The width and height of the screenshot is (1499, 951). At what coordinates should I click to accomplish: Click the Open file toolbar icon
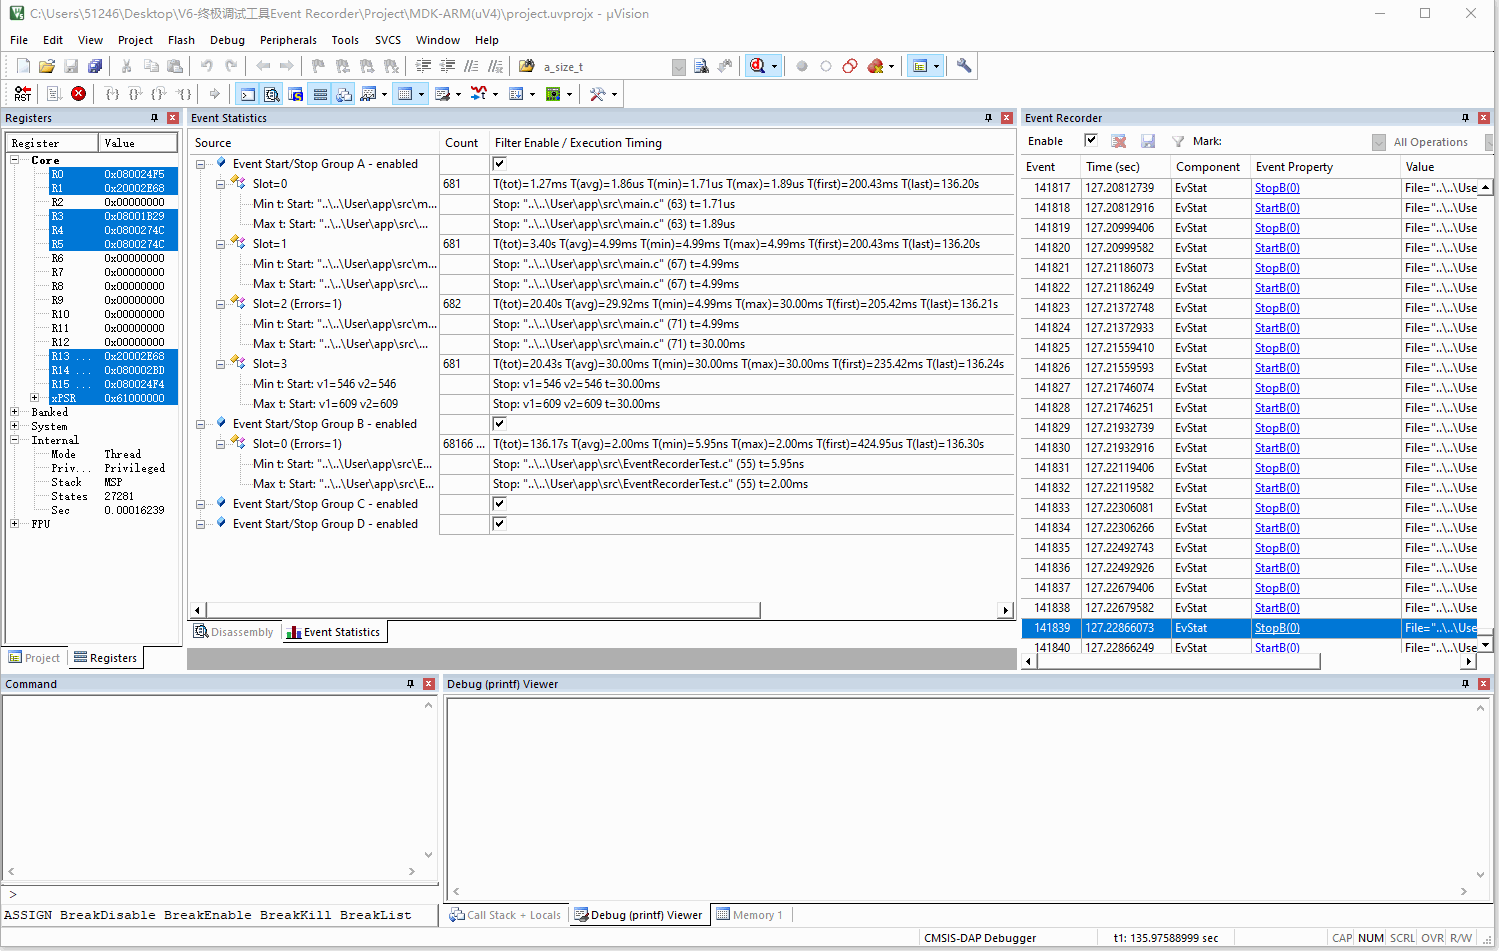point(47,66)
